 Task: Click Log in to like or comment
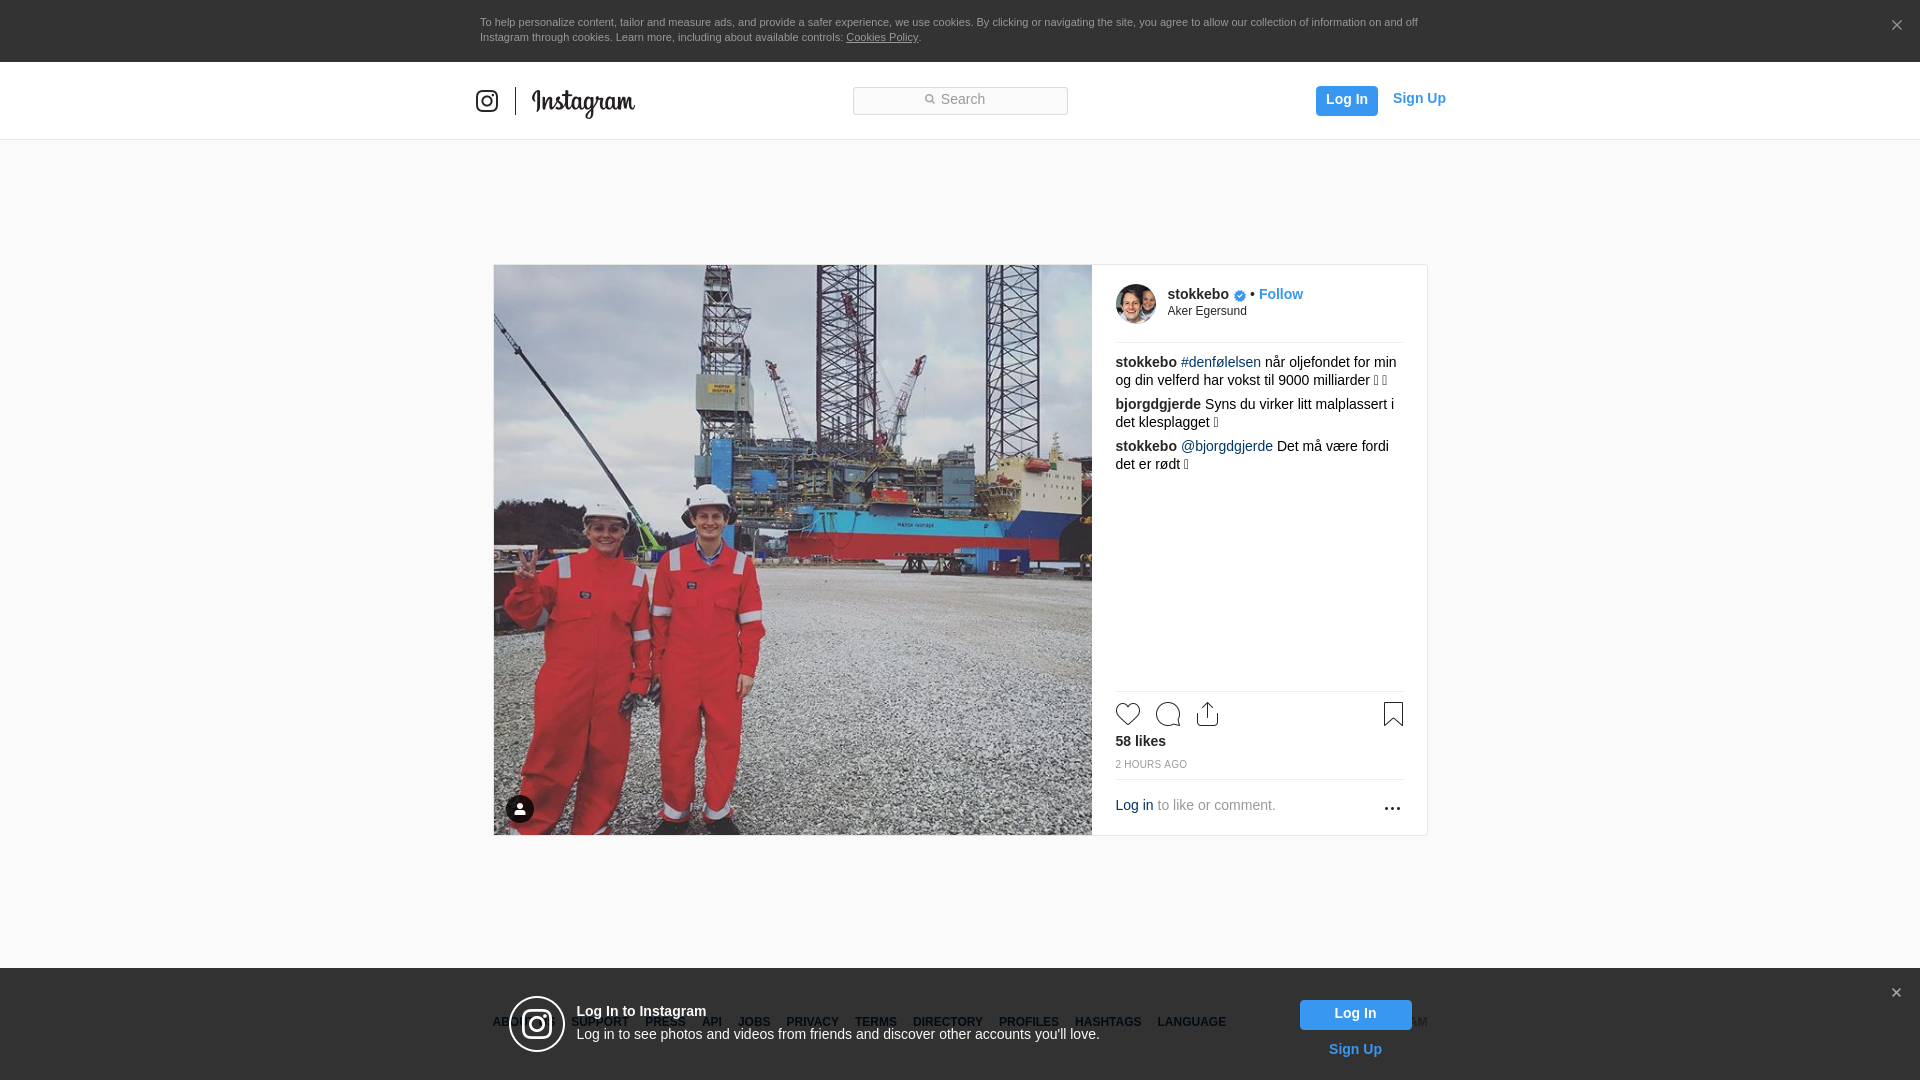1134,805
